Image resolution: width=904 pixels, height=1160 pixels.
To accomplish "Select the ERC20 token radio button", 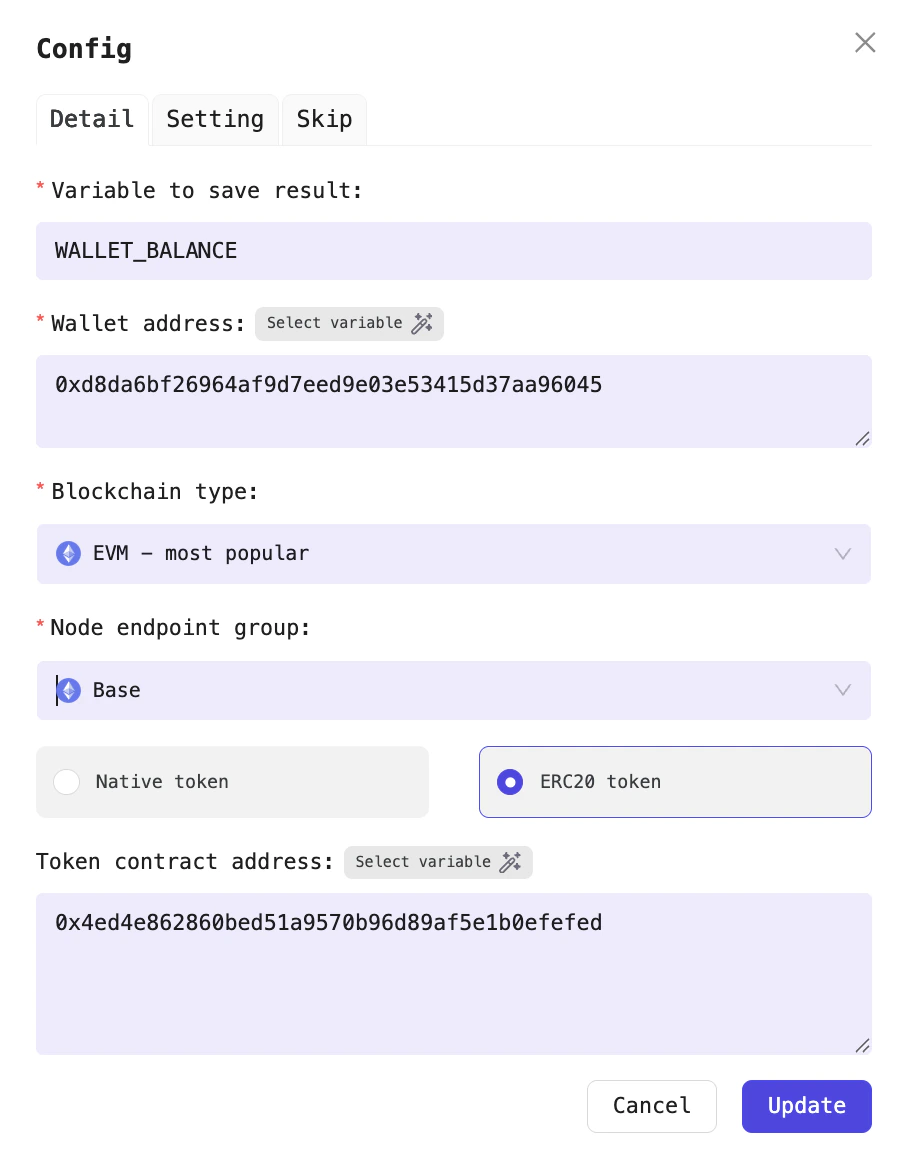I will [x=510, y=782].
